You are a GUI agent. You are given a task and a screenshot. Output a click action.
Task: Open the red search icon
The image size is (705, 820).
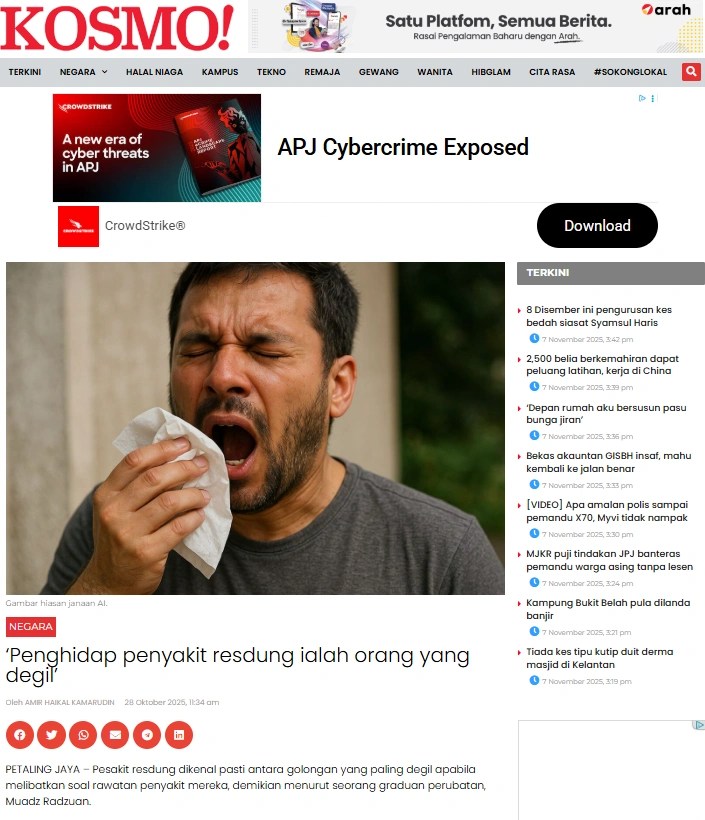click(x=691, y=72)
